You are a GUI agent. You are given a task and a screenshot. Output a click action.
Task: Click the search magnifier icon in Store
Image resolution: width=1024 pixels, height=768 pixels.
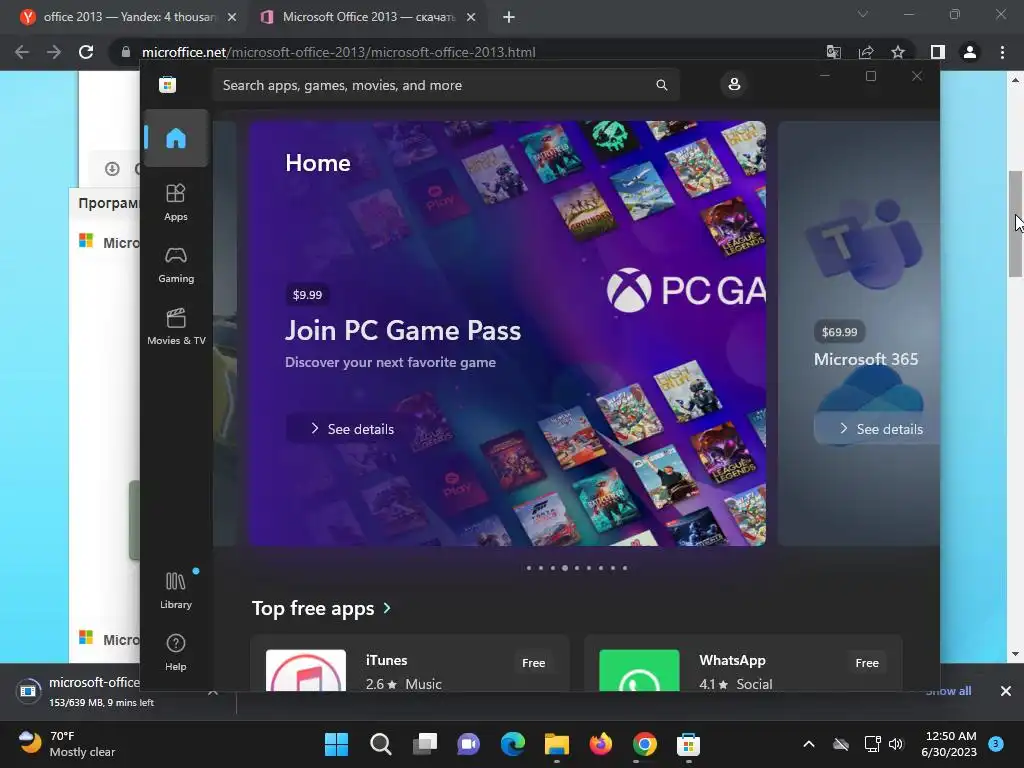pyautogui.click(x=662, y=85)
